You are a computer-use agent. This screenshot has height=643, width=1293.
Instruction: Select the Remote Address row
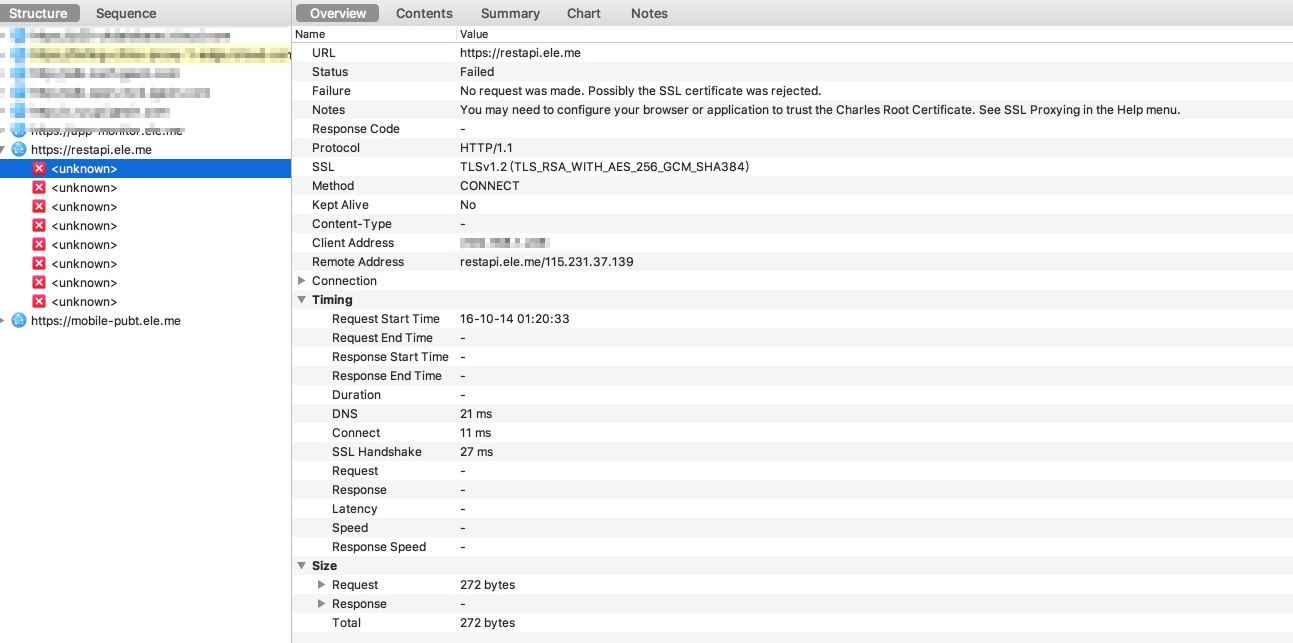[x=358, y=262]
